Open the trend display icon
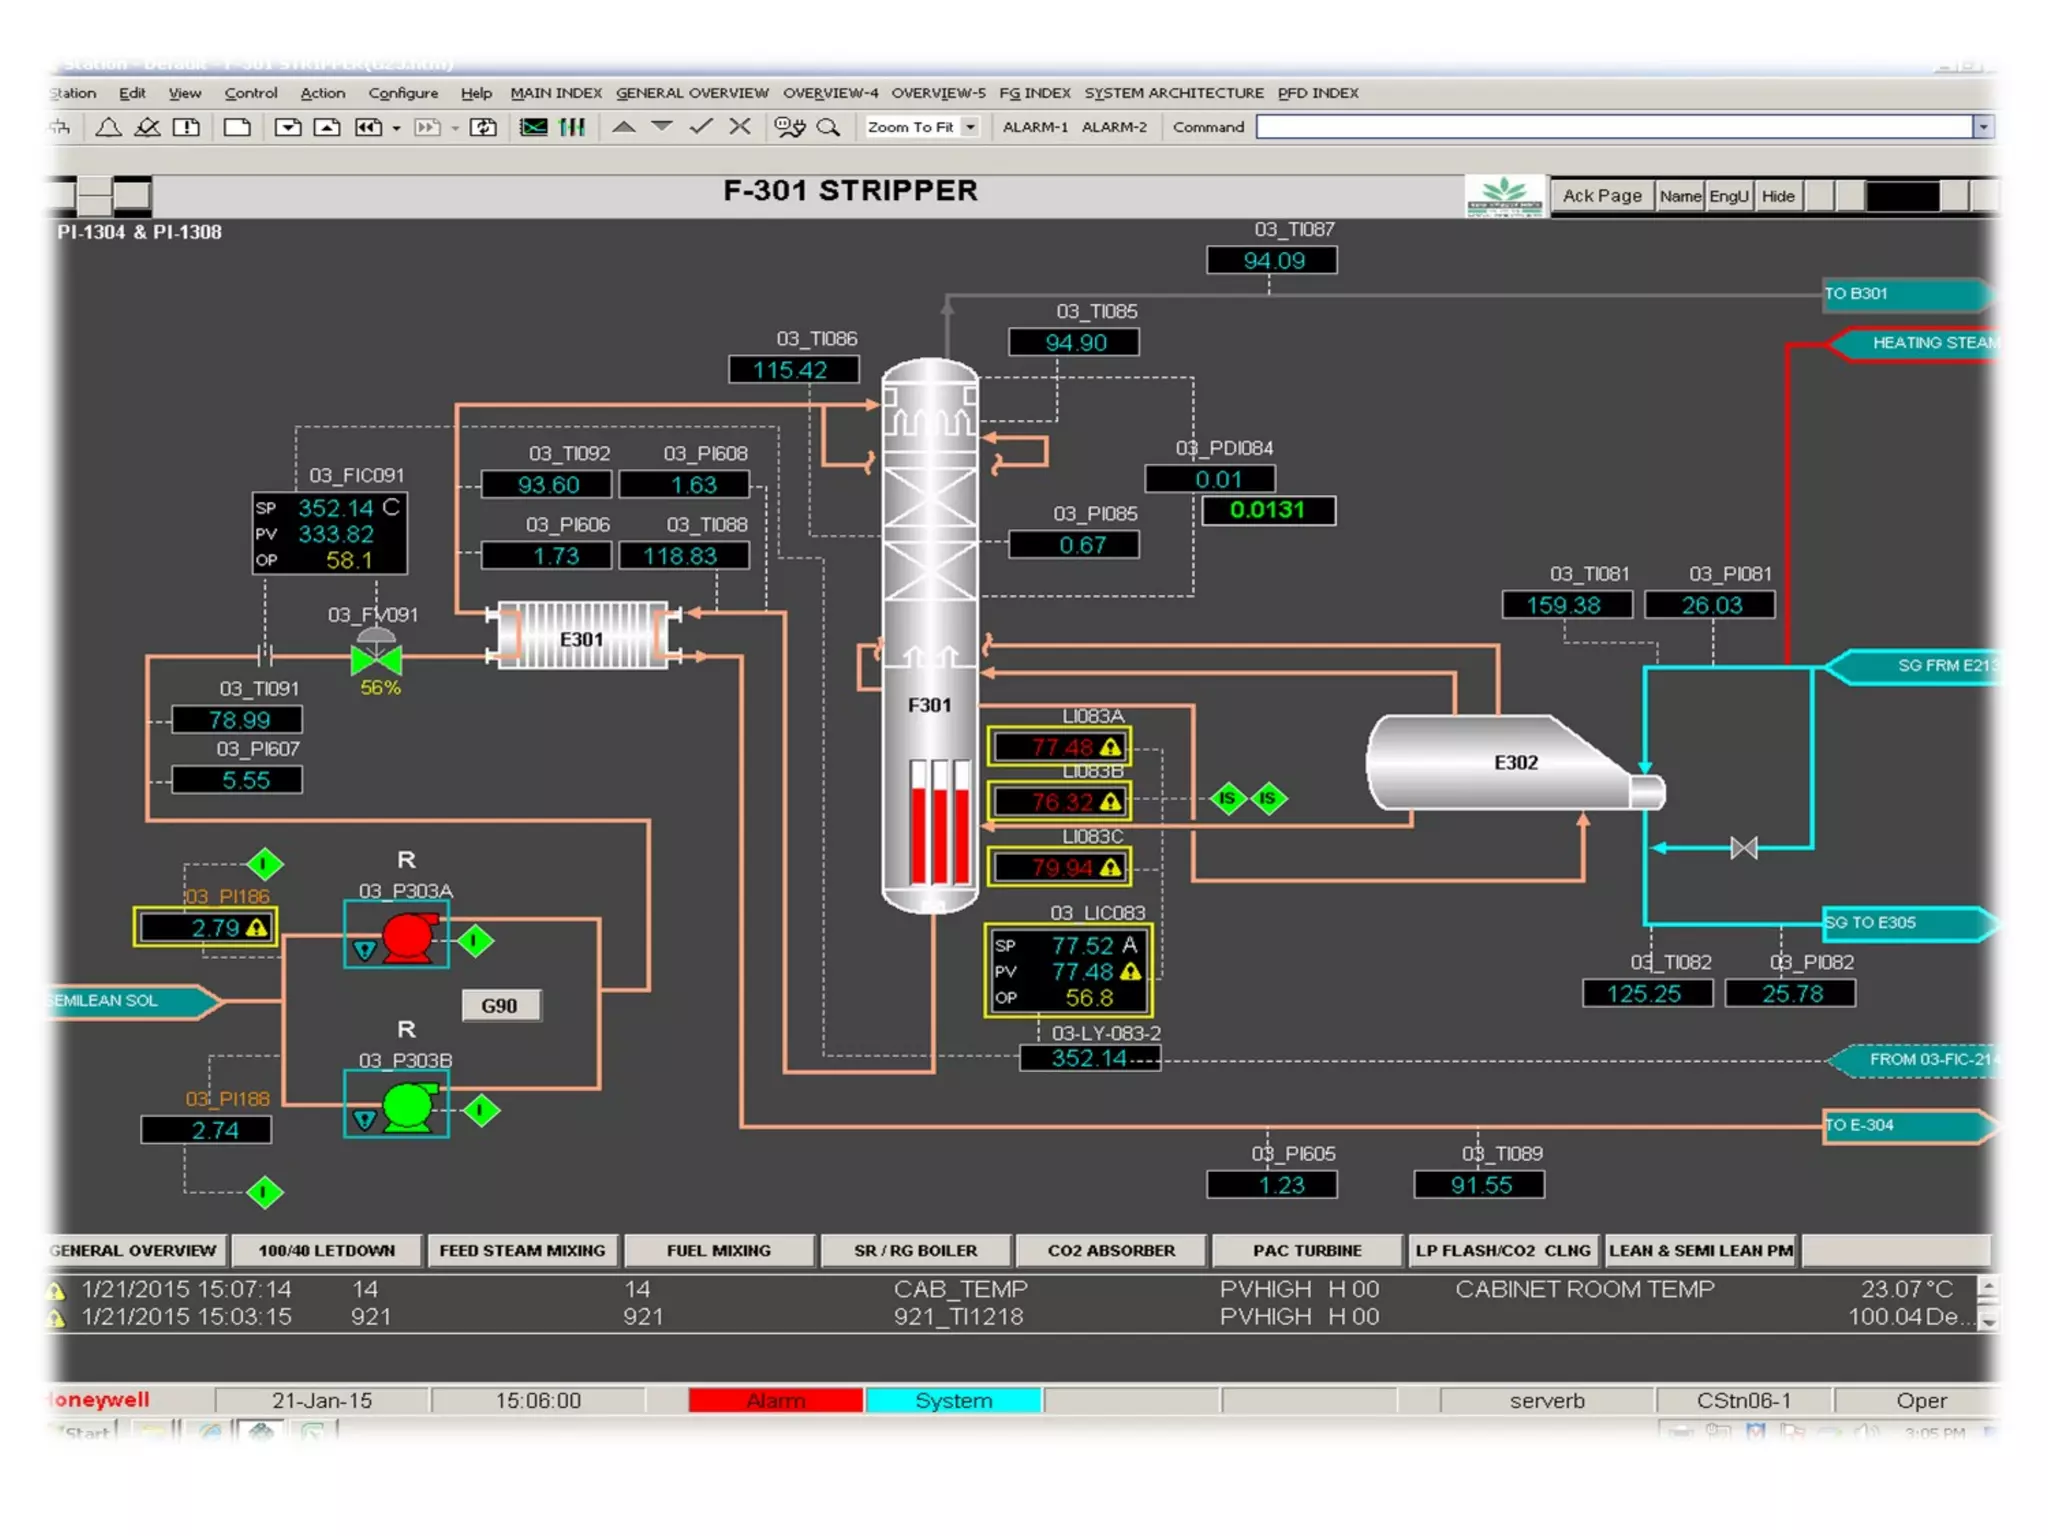 (x=534, y=127)
